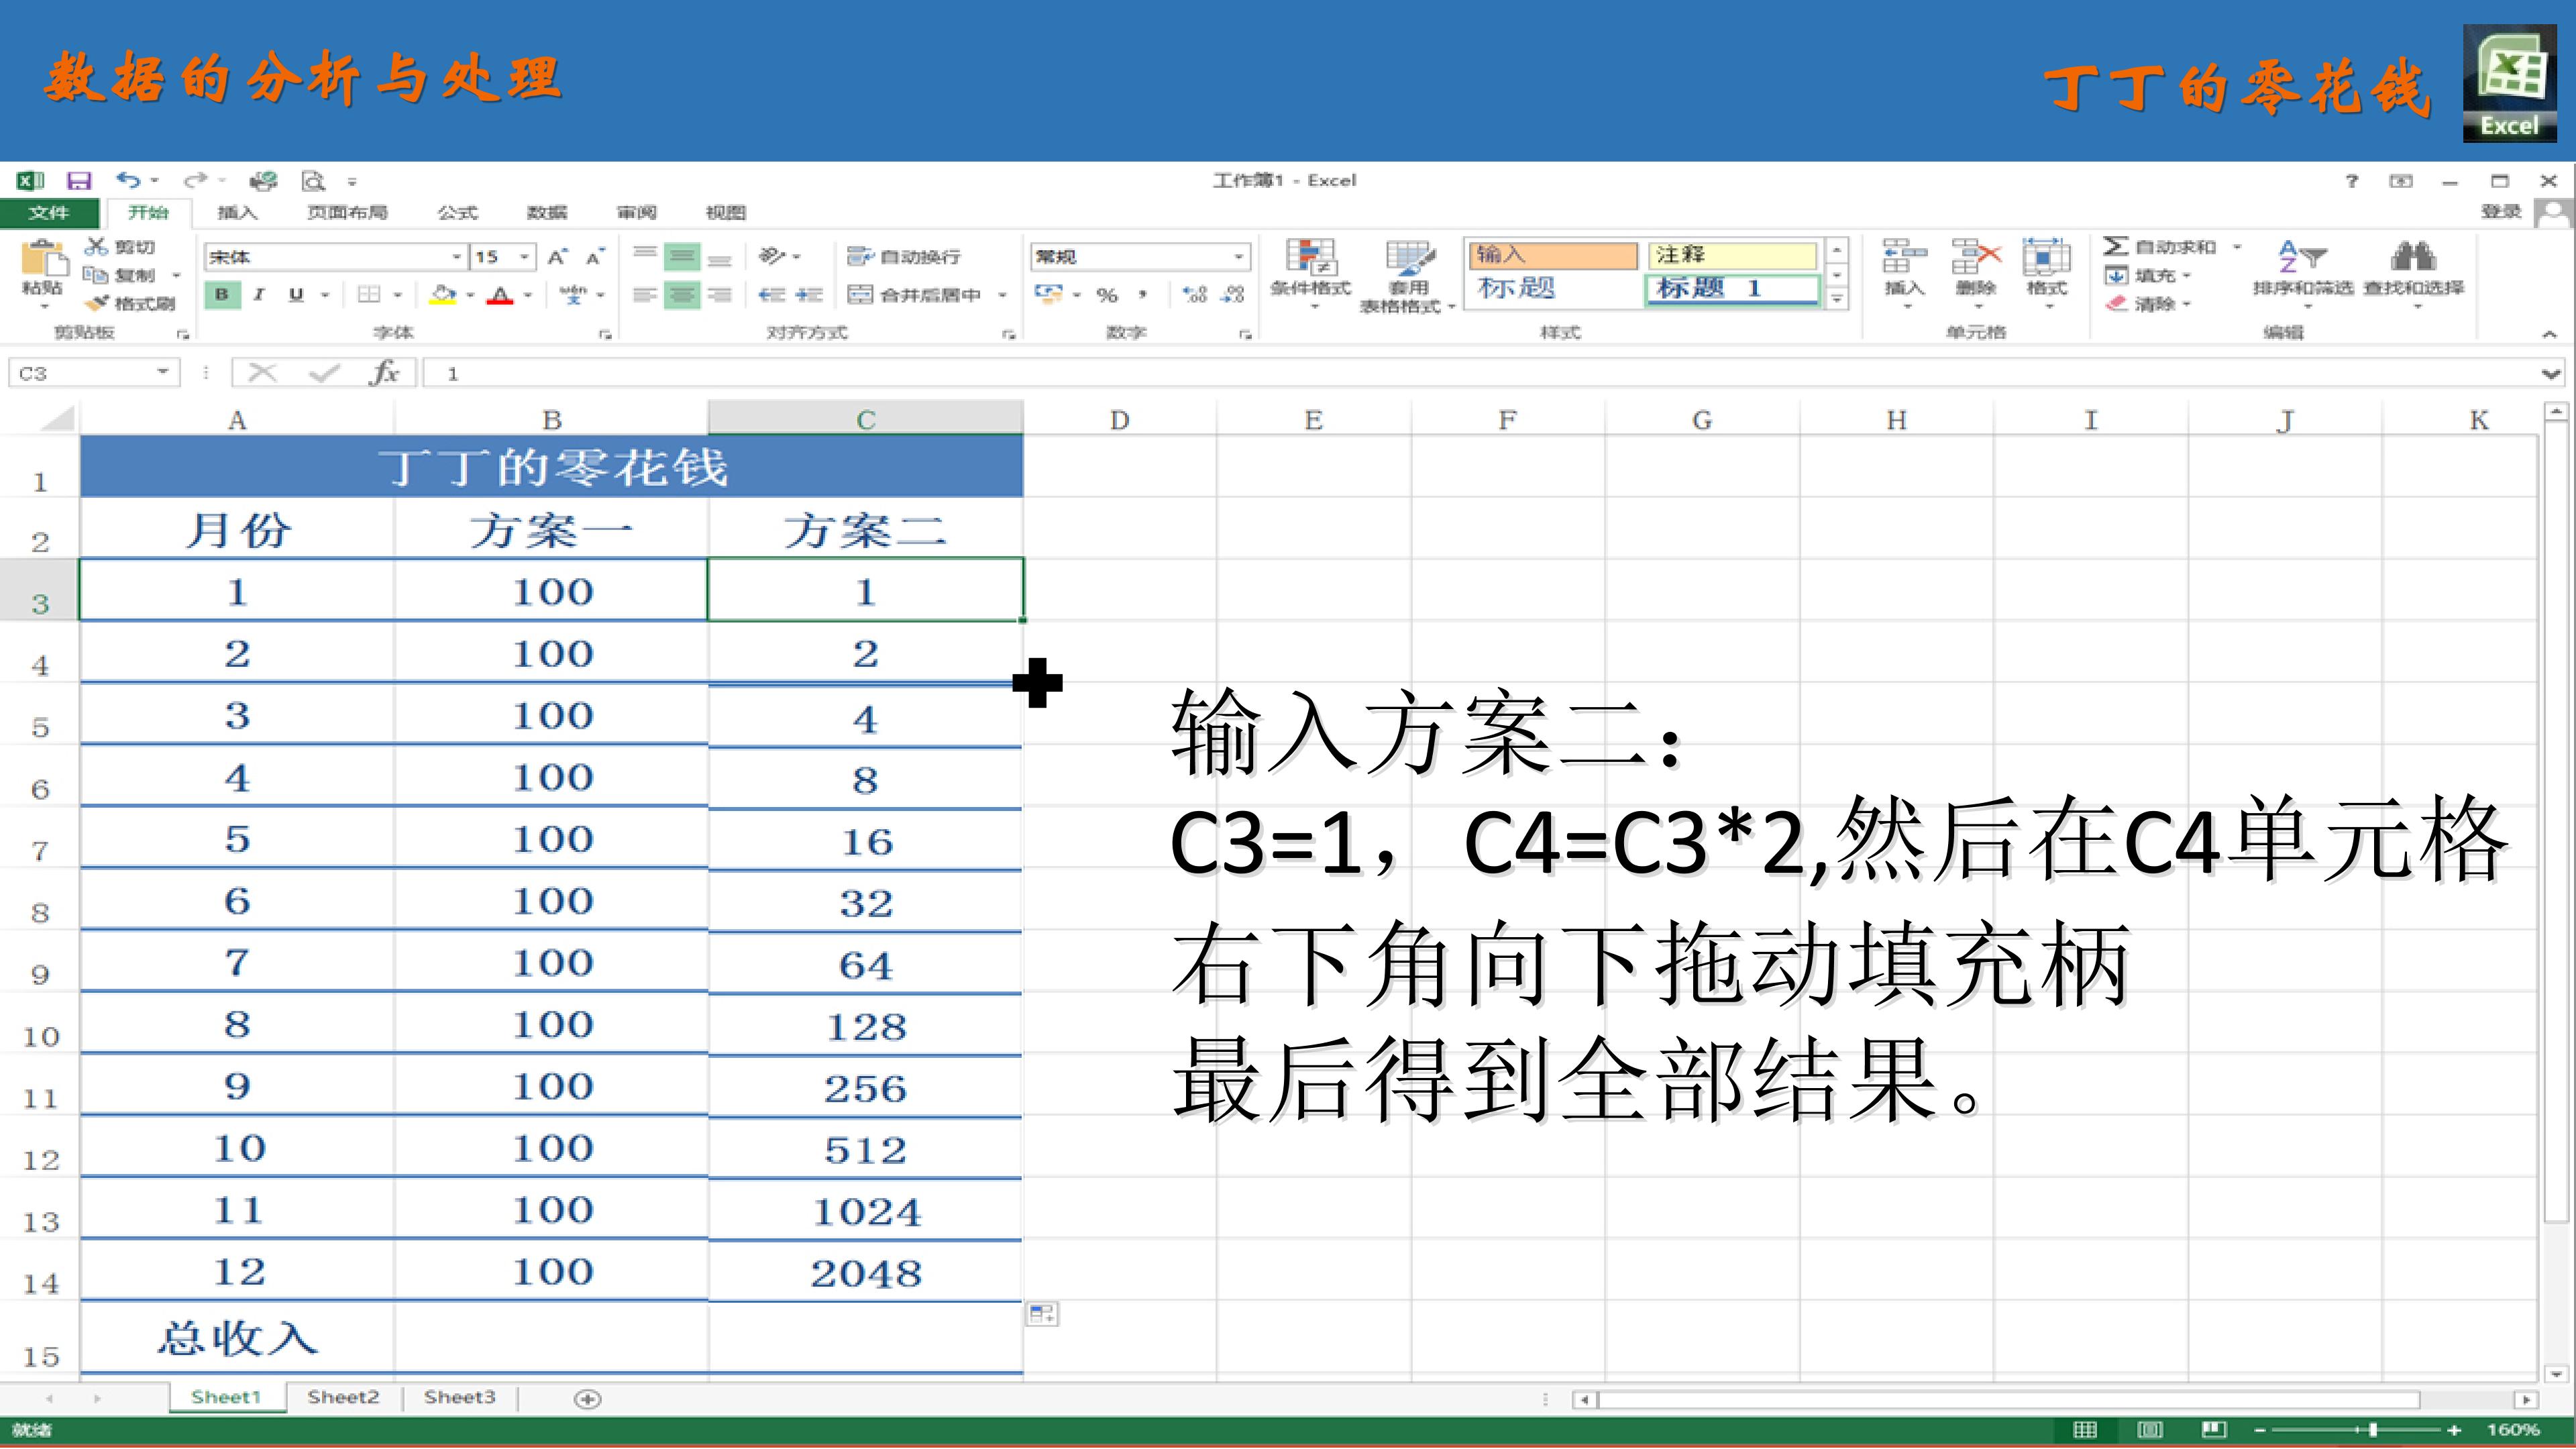Switch to the Sheet2 worksheet tab
Screen dimensions: 2576x1449
point(343,1397)
